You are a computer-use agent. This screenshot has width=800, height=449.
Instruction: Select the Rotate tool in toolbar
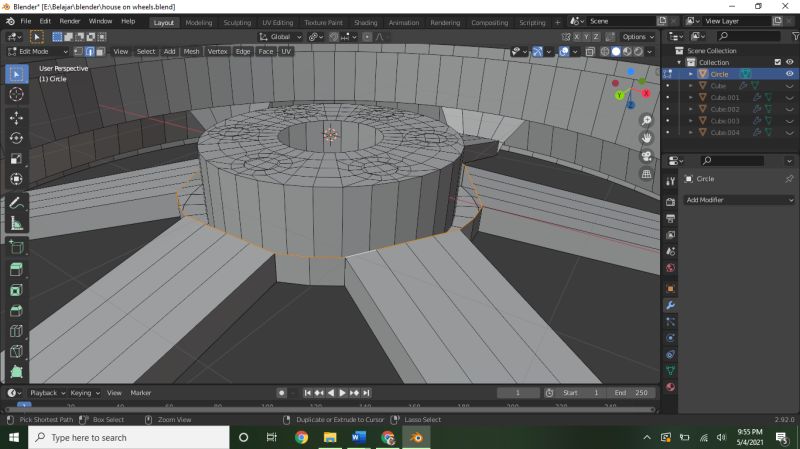click(x=16, y=138)
